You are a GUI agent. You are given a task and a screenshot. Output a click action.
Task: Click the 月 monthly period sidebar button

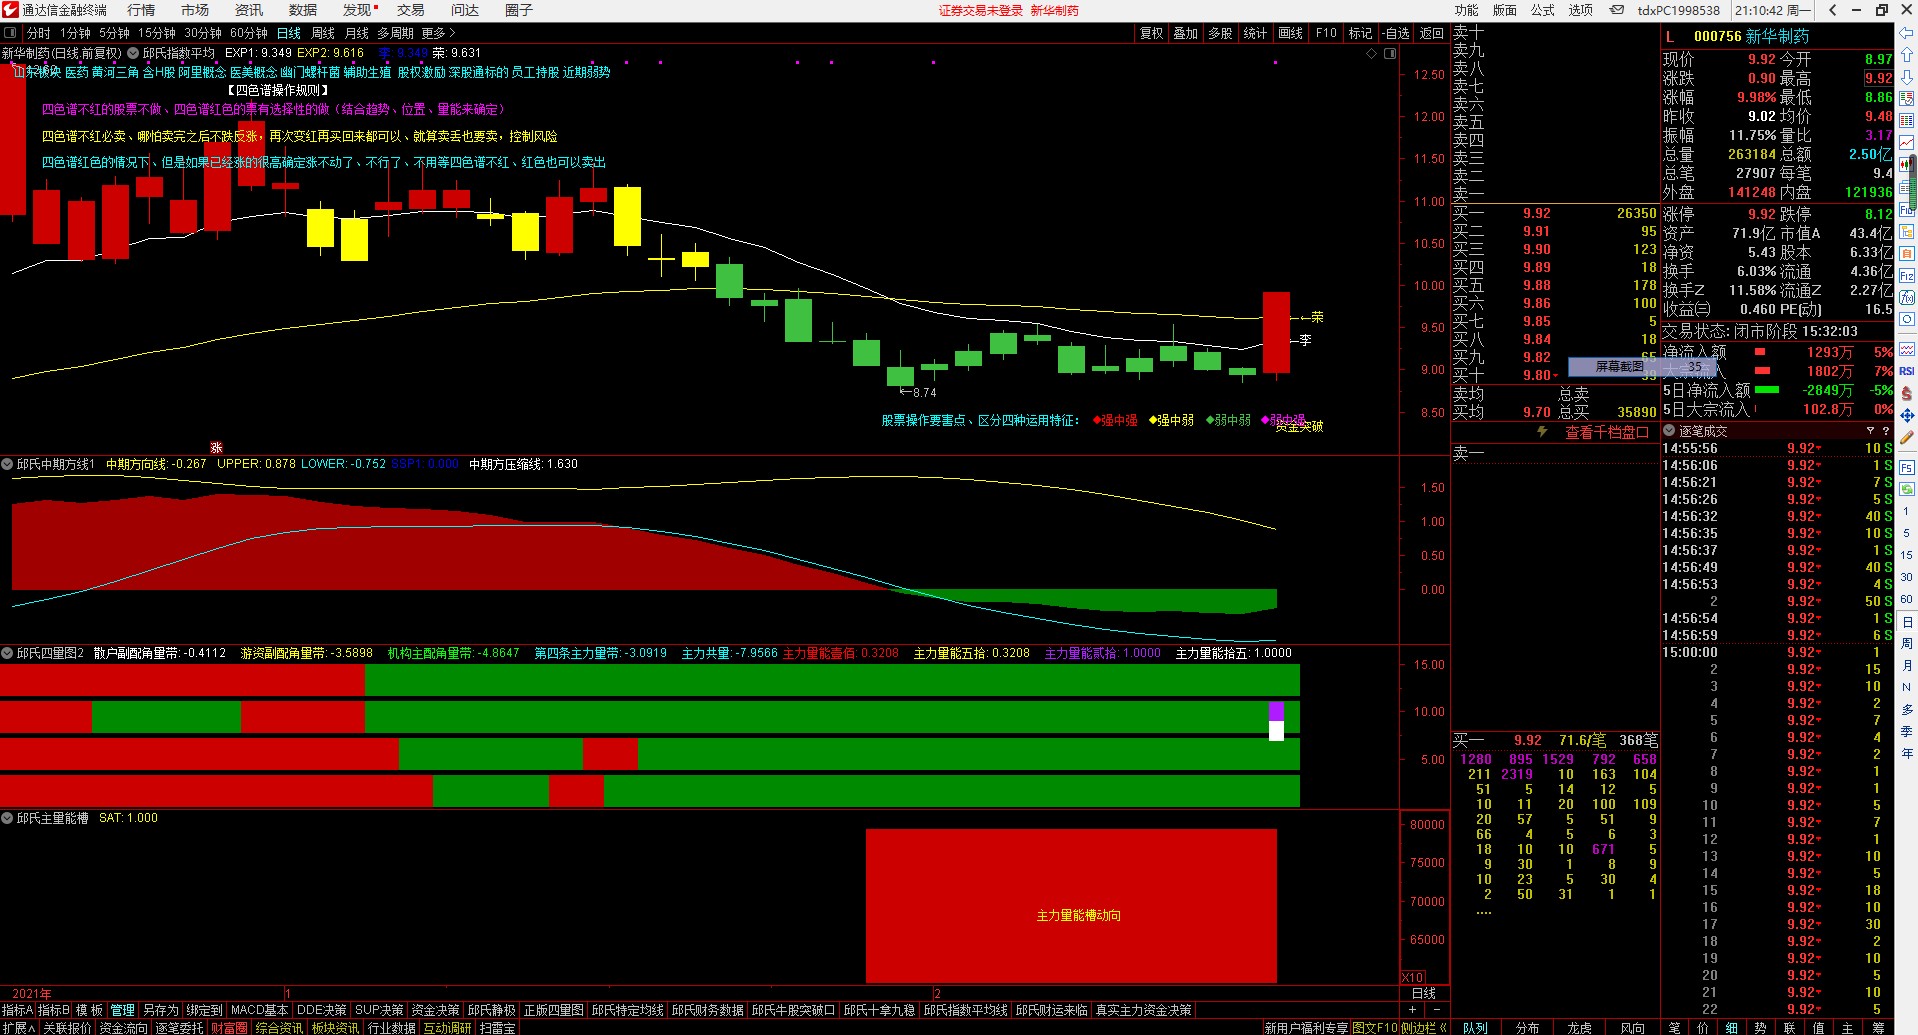pyautogui.click(x=1907, y=665)
